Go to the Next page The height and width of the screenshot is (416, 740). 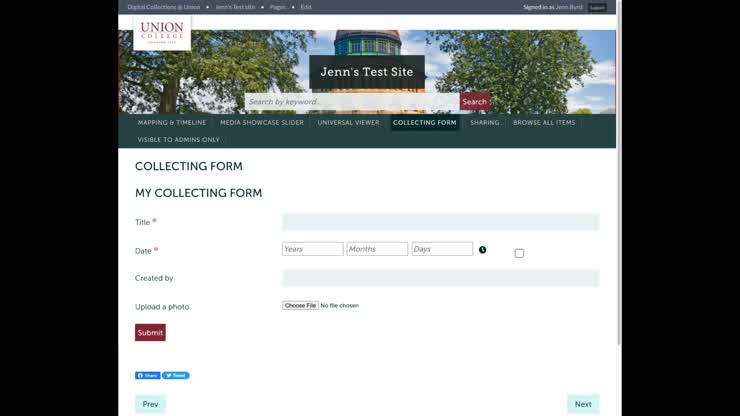pos(583,404)
